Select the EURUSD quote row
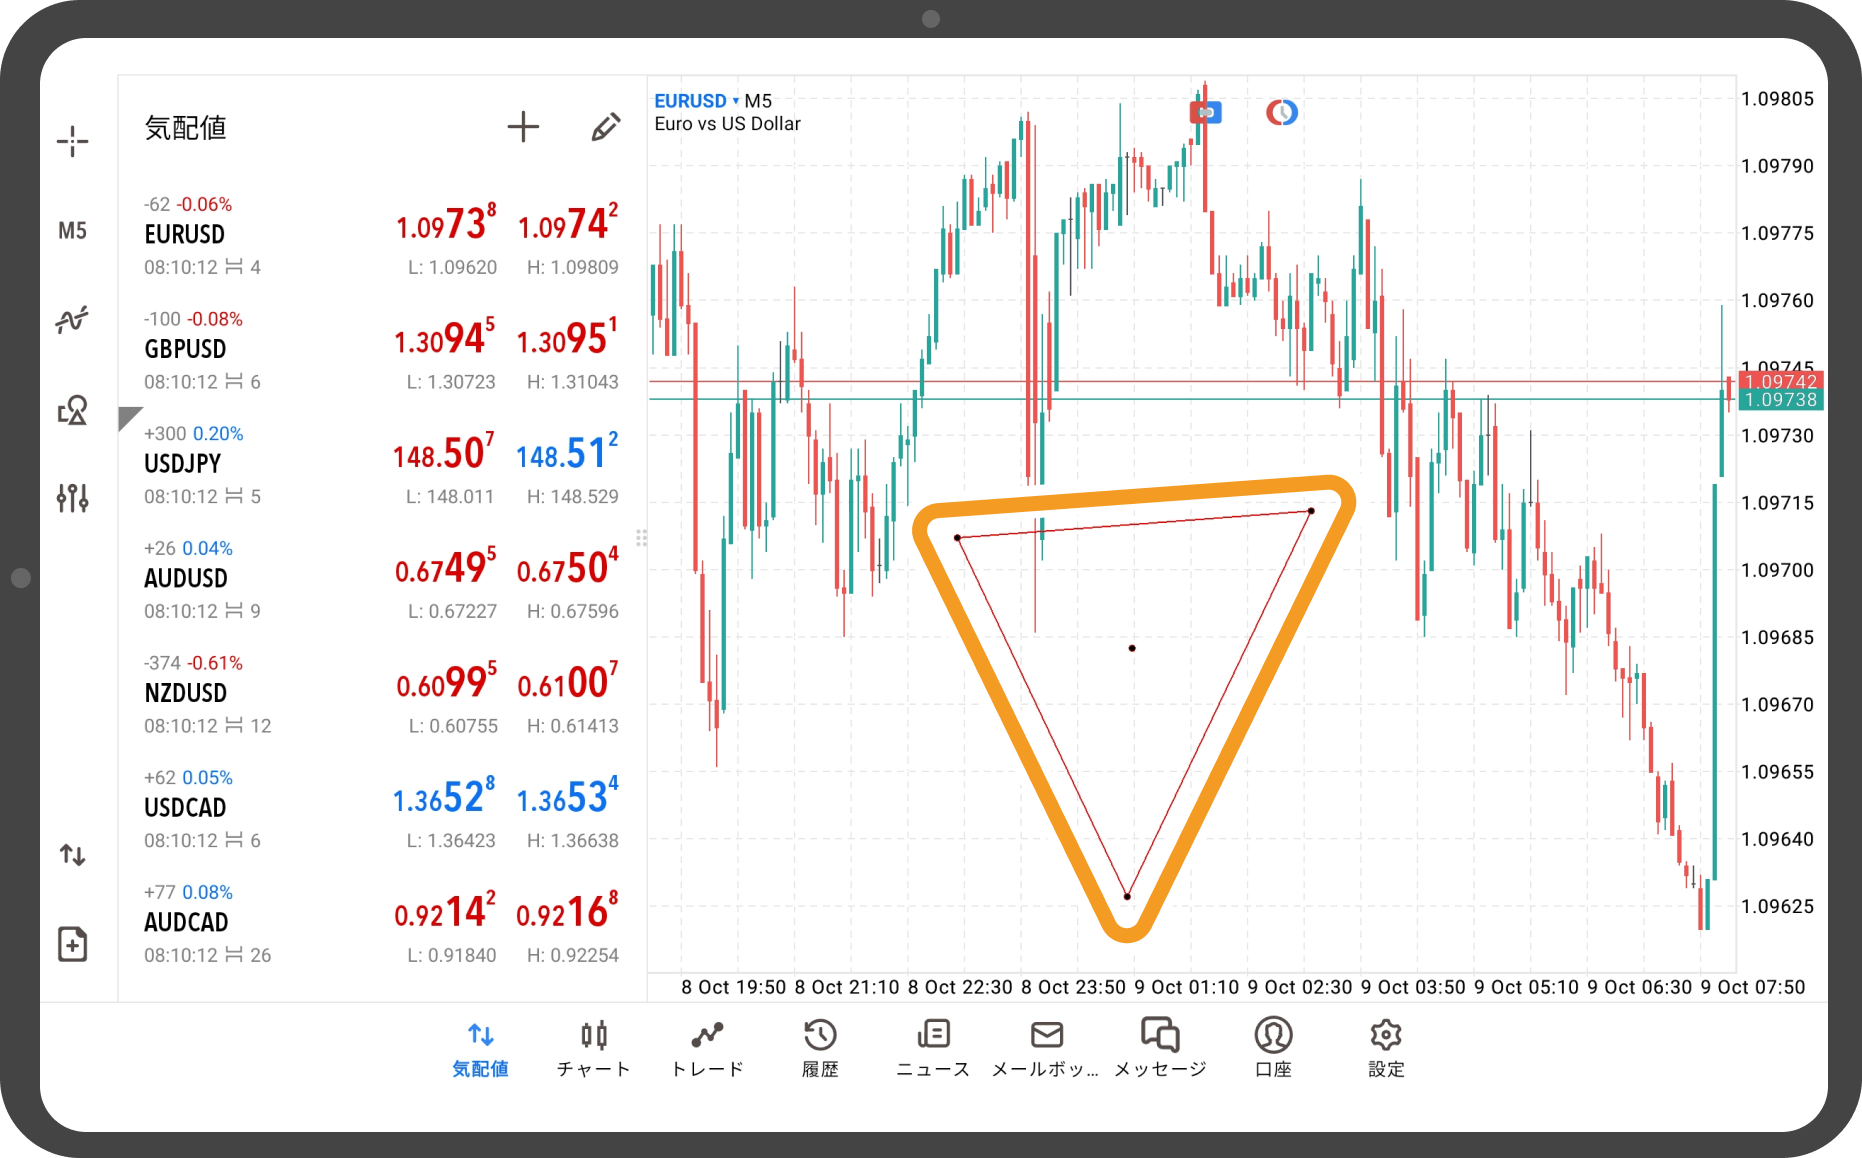The width and height of the screenshot is (1862, 1158). coord(382,236)
